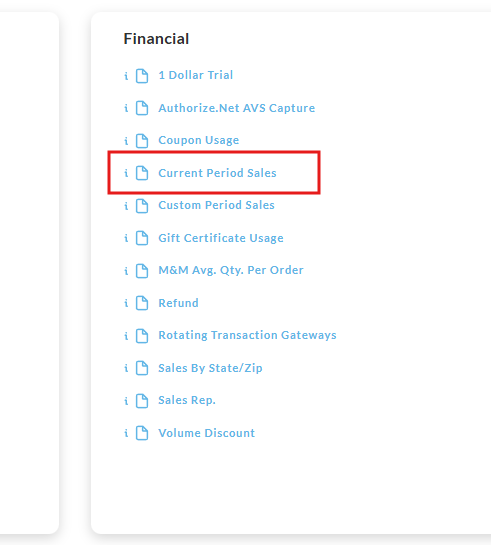Click document icon next to Authorize.Net AVS Capture
This screenshot has height=545, width=491.
(x=142, y=108)
